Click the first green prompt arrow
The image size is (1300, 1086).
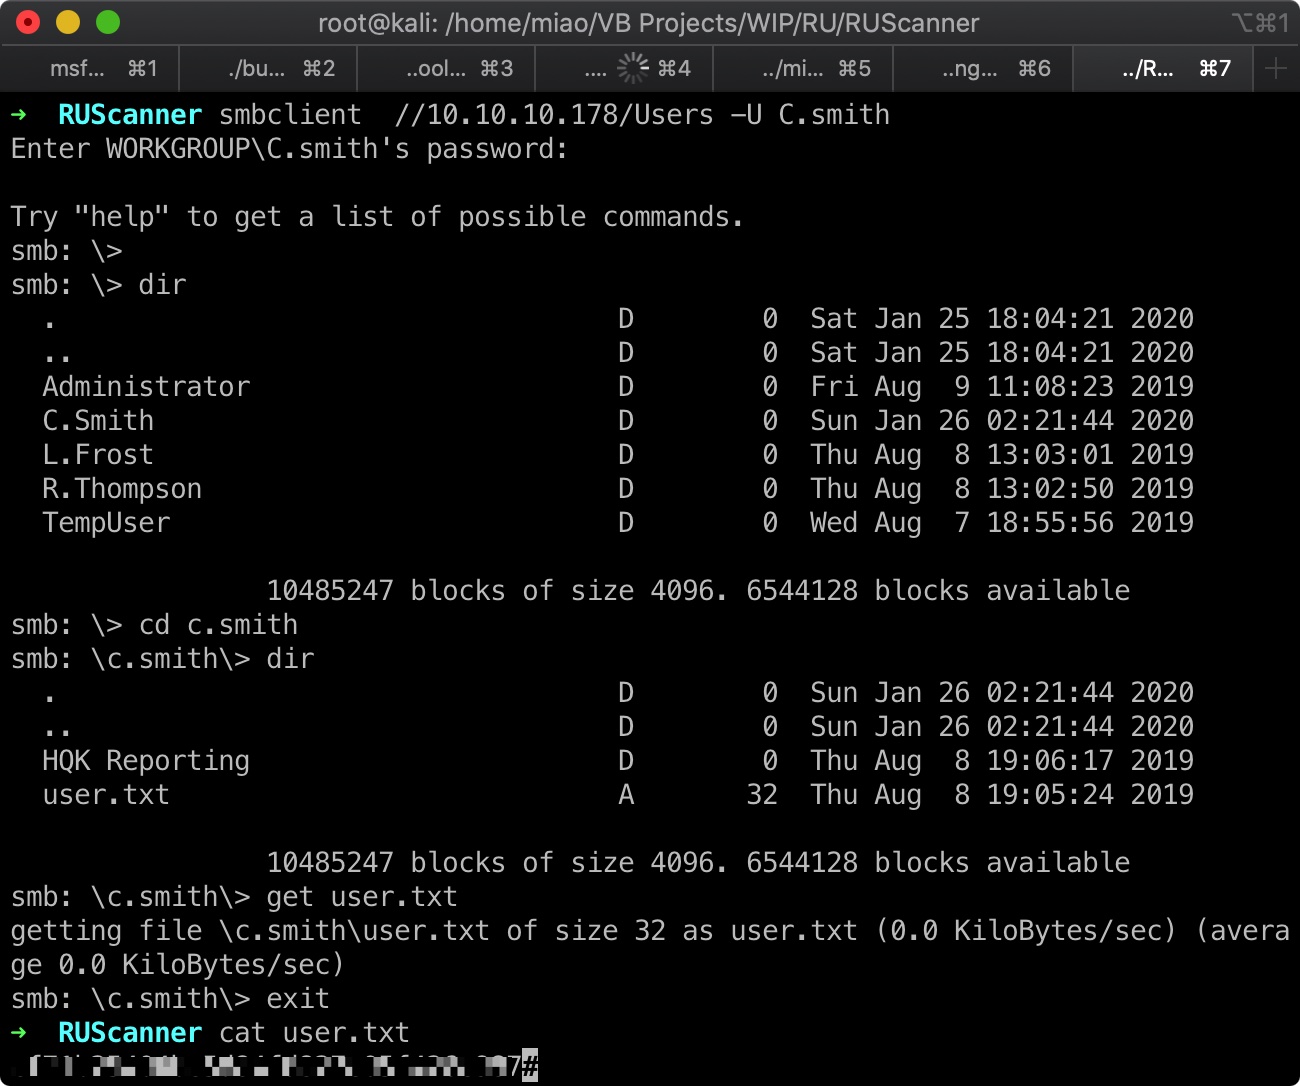[18, 115]
